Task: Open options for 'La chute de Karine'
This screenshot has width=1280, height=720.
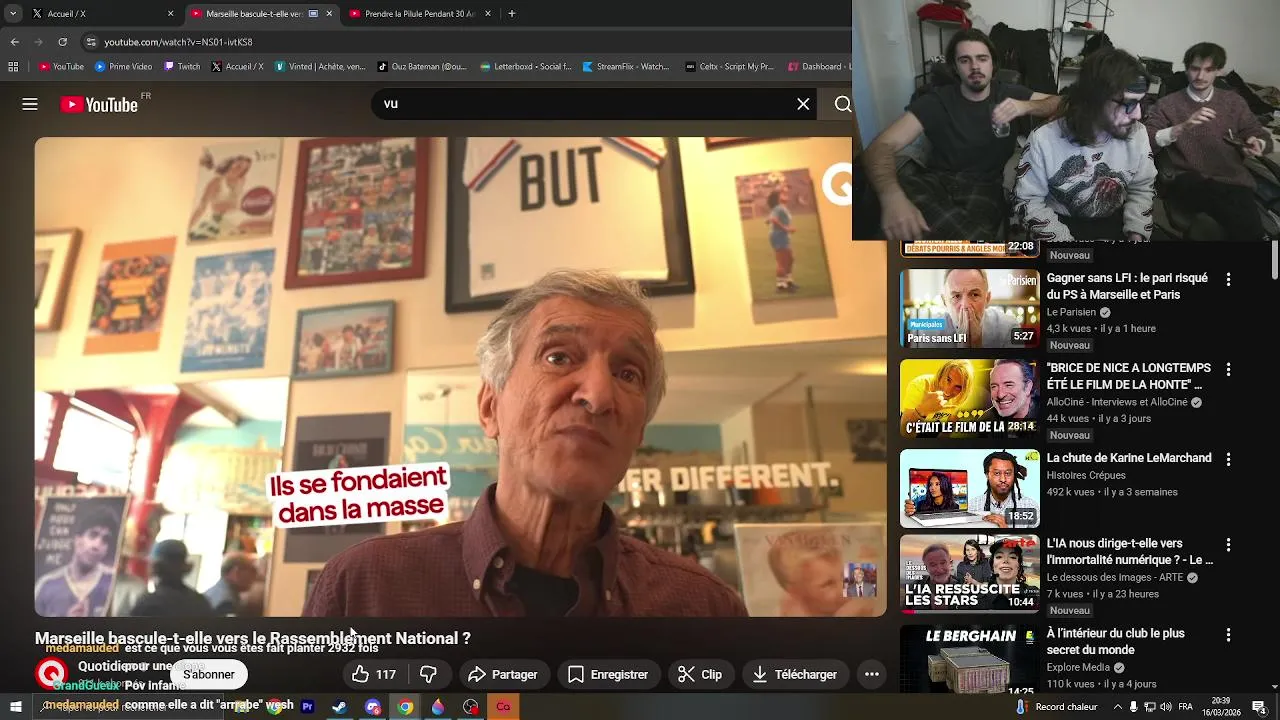Action: [1228, 459]
